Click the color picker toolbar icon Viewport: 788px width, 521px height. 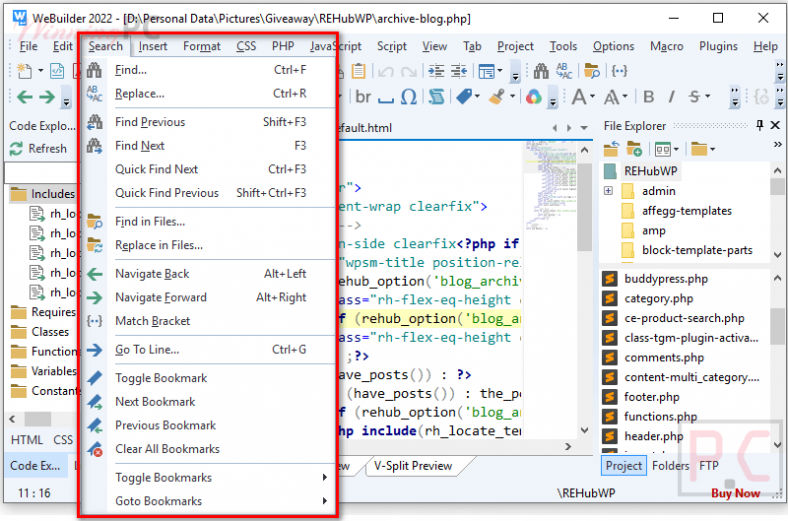pyautogui.click(x=533, y=96)
